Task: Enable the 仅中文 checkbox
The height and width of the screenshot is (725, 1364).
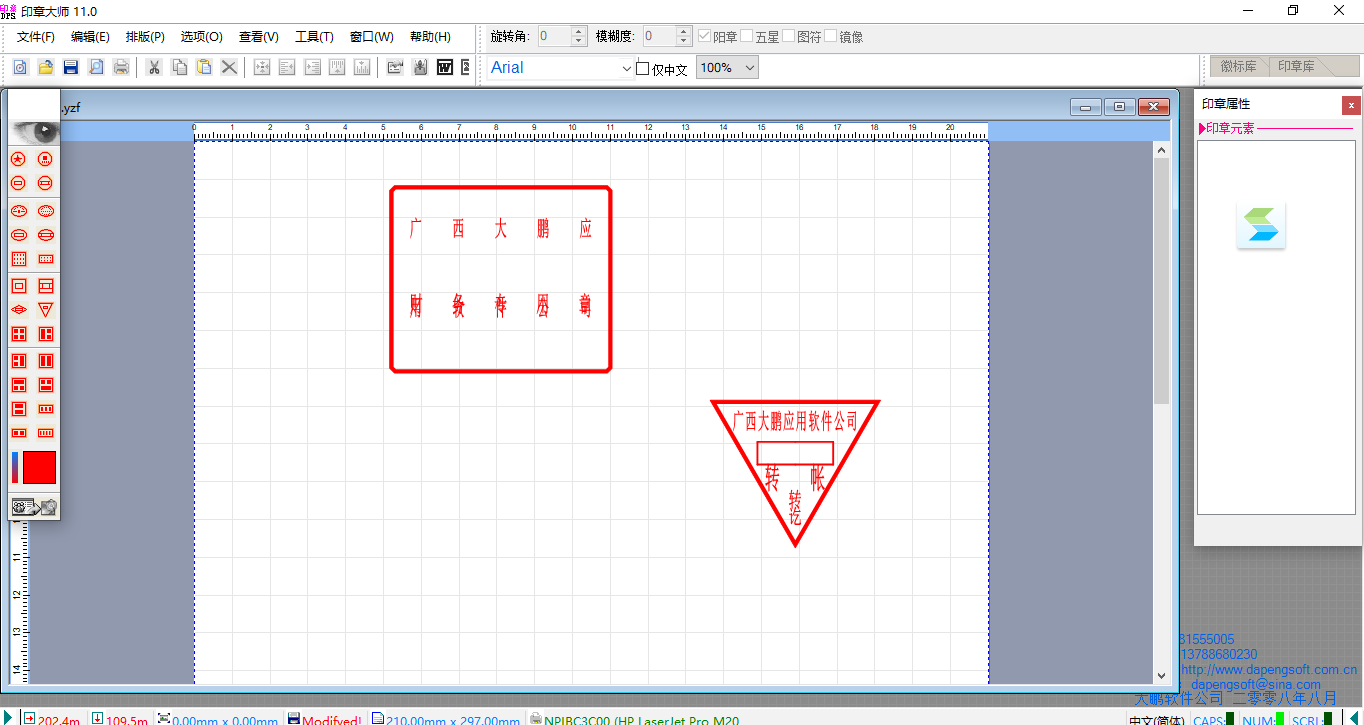Action: coord(642,69)
